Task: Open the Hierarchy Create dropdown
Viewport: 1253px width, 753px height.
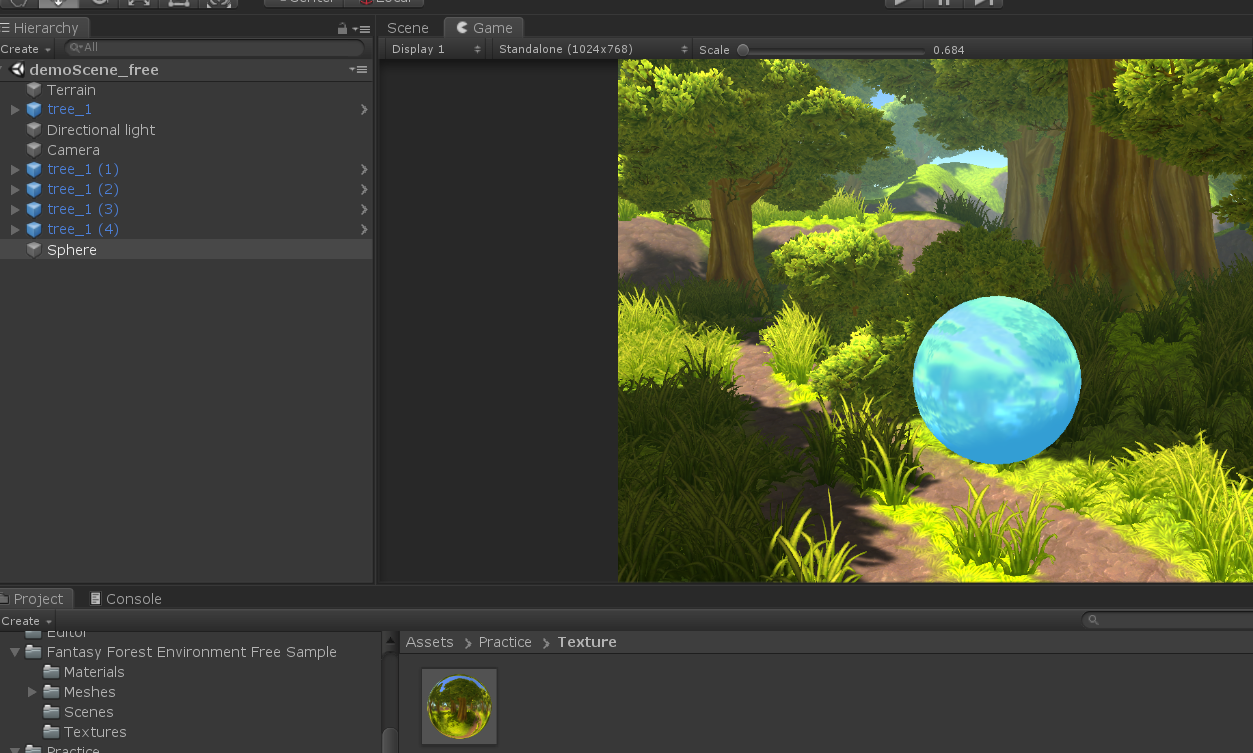Action: [26, 49]
